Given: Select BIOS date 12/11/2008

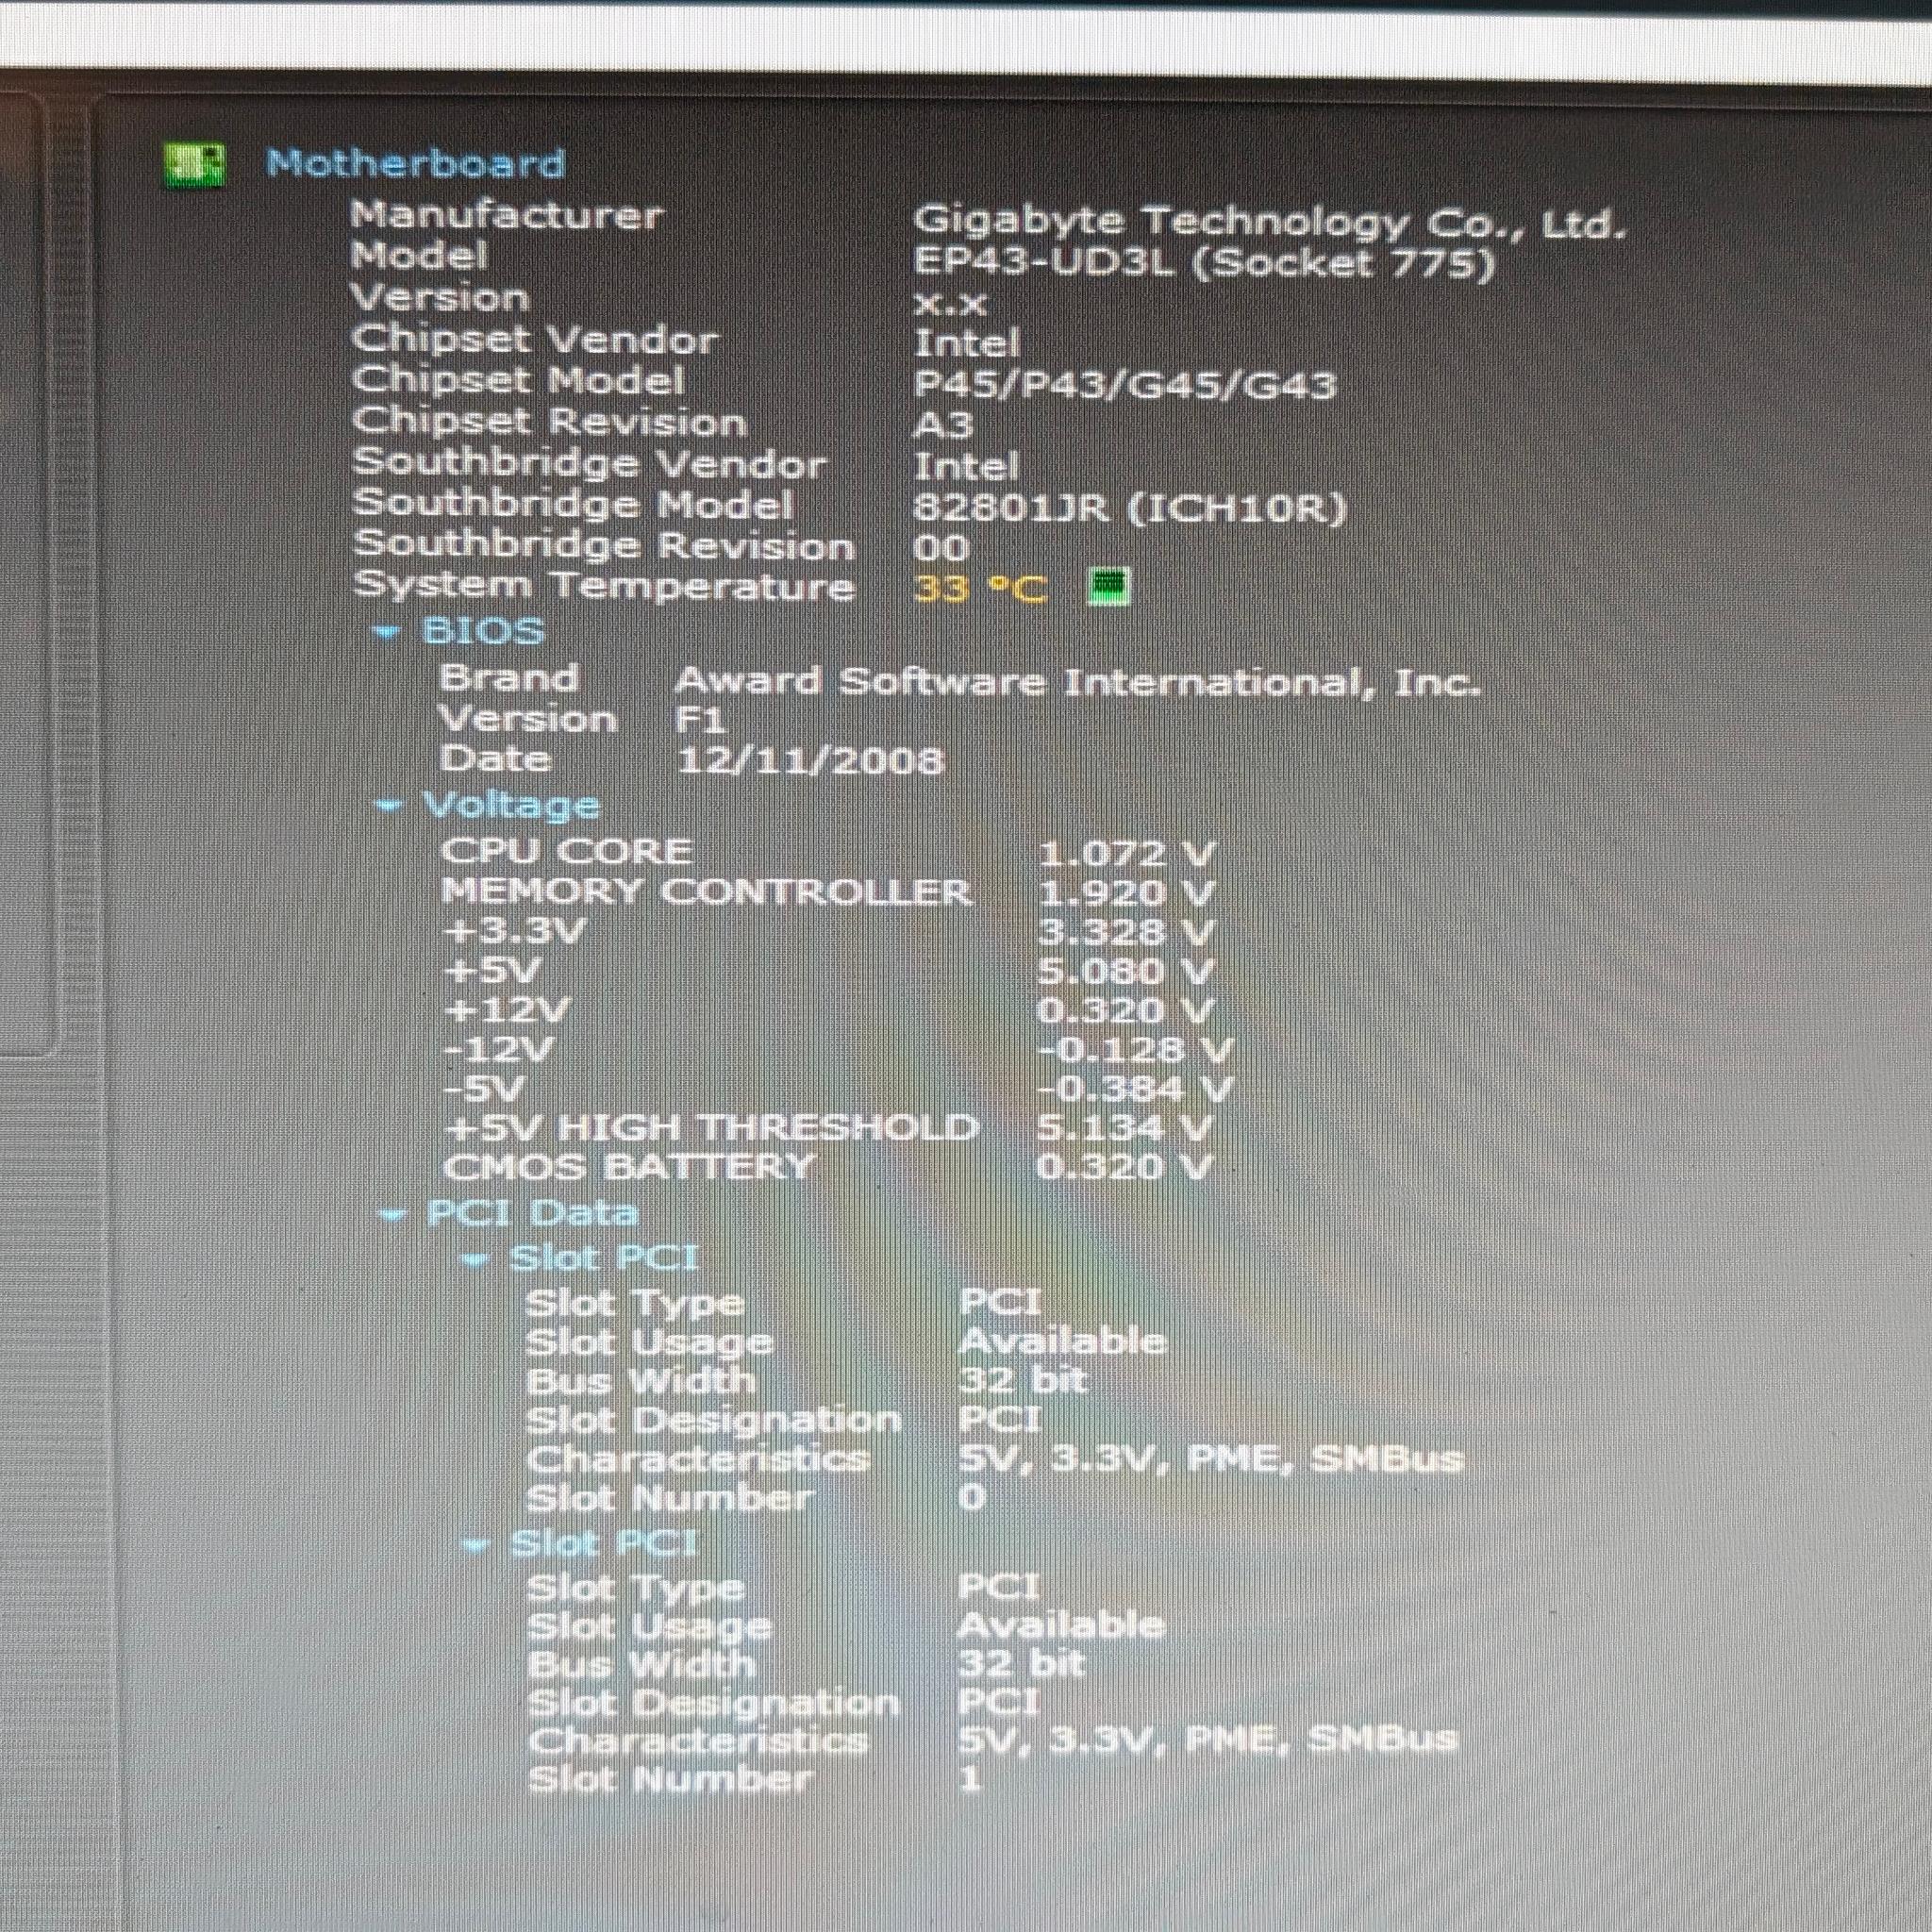Looking at the screenshot, I should [x=810, y=761].
